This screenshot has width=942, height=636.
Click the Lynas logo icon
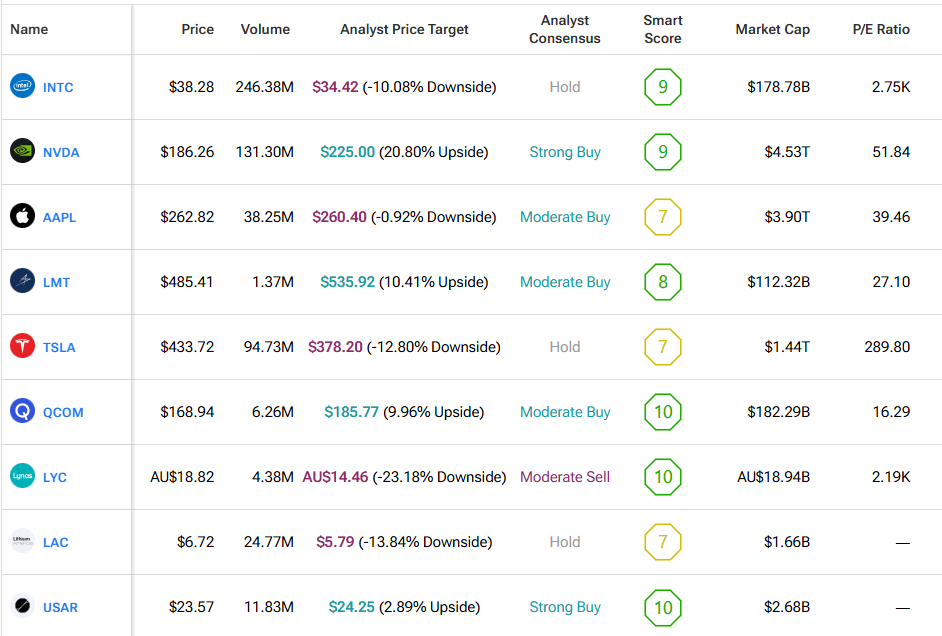[22, 477]
